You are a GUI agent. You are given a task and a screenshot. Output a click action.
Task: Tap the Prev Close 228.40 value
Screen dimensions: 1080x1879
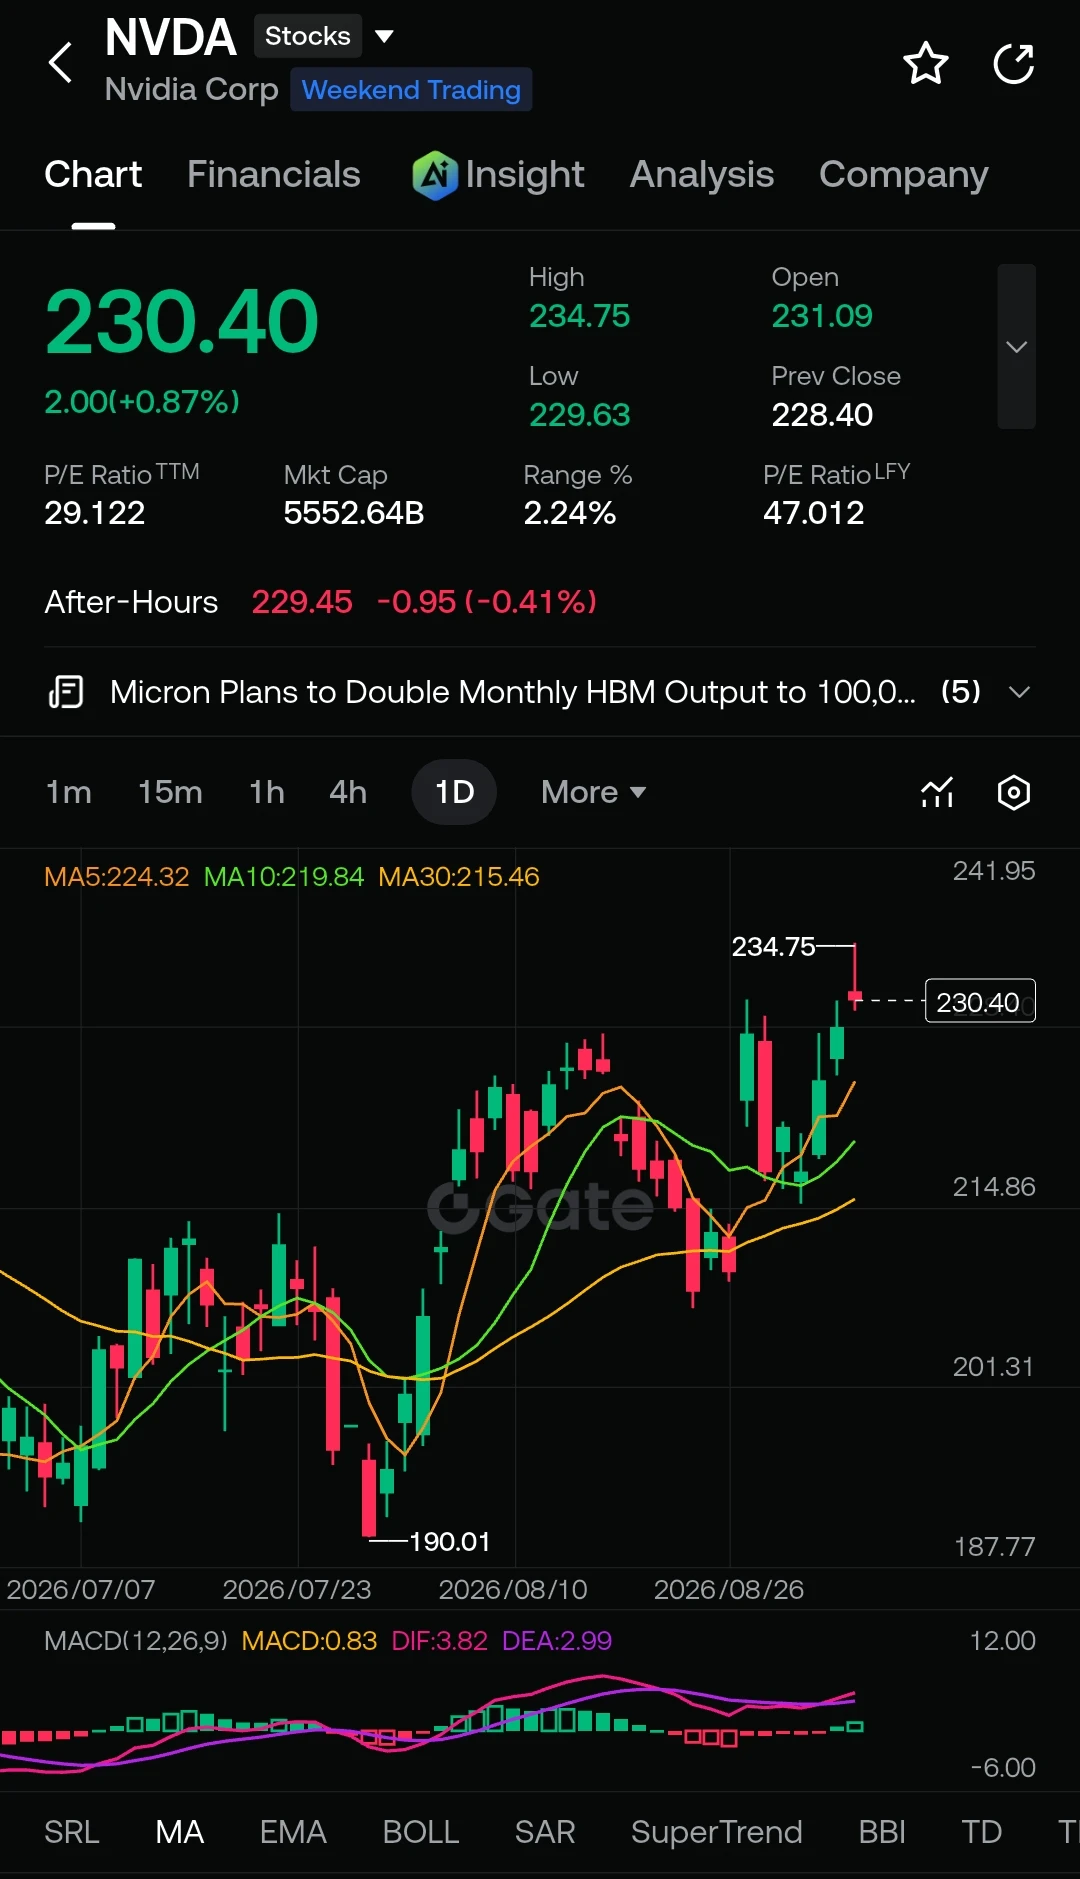click(822, 415)
